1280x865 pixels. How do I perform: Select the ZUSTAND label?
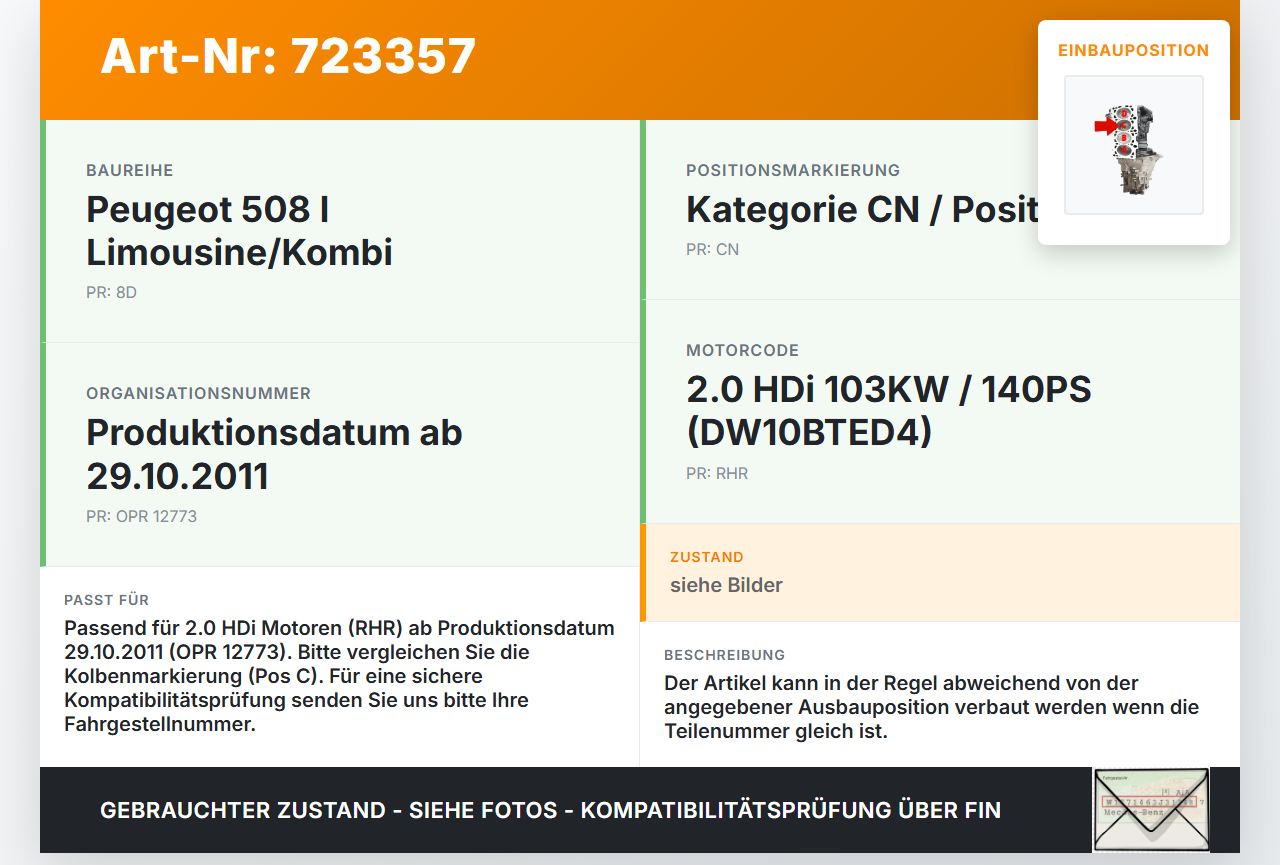pos(707,557)
